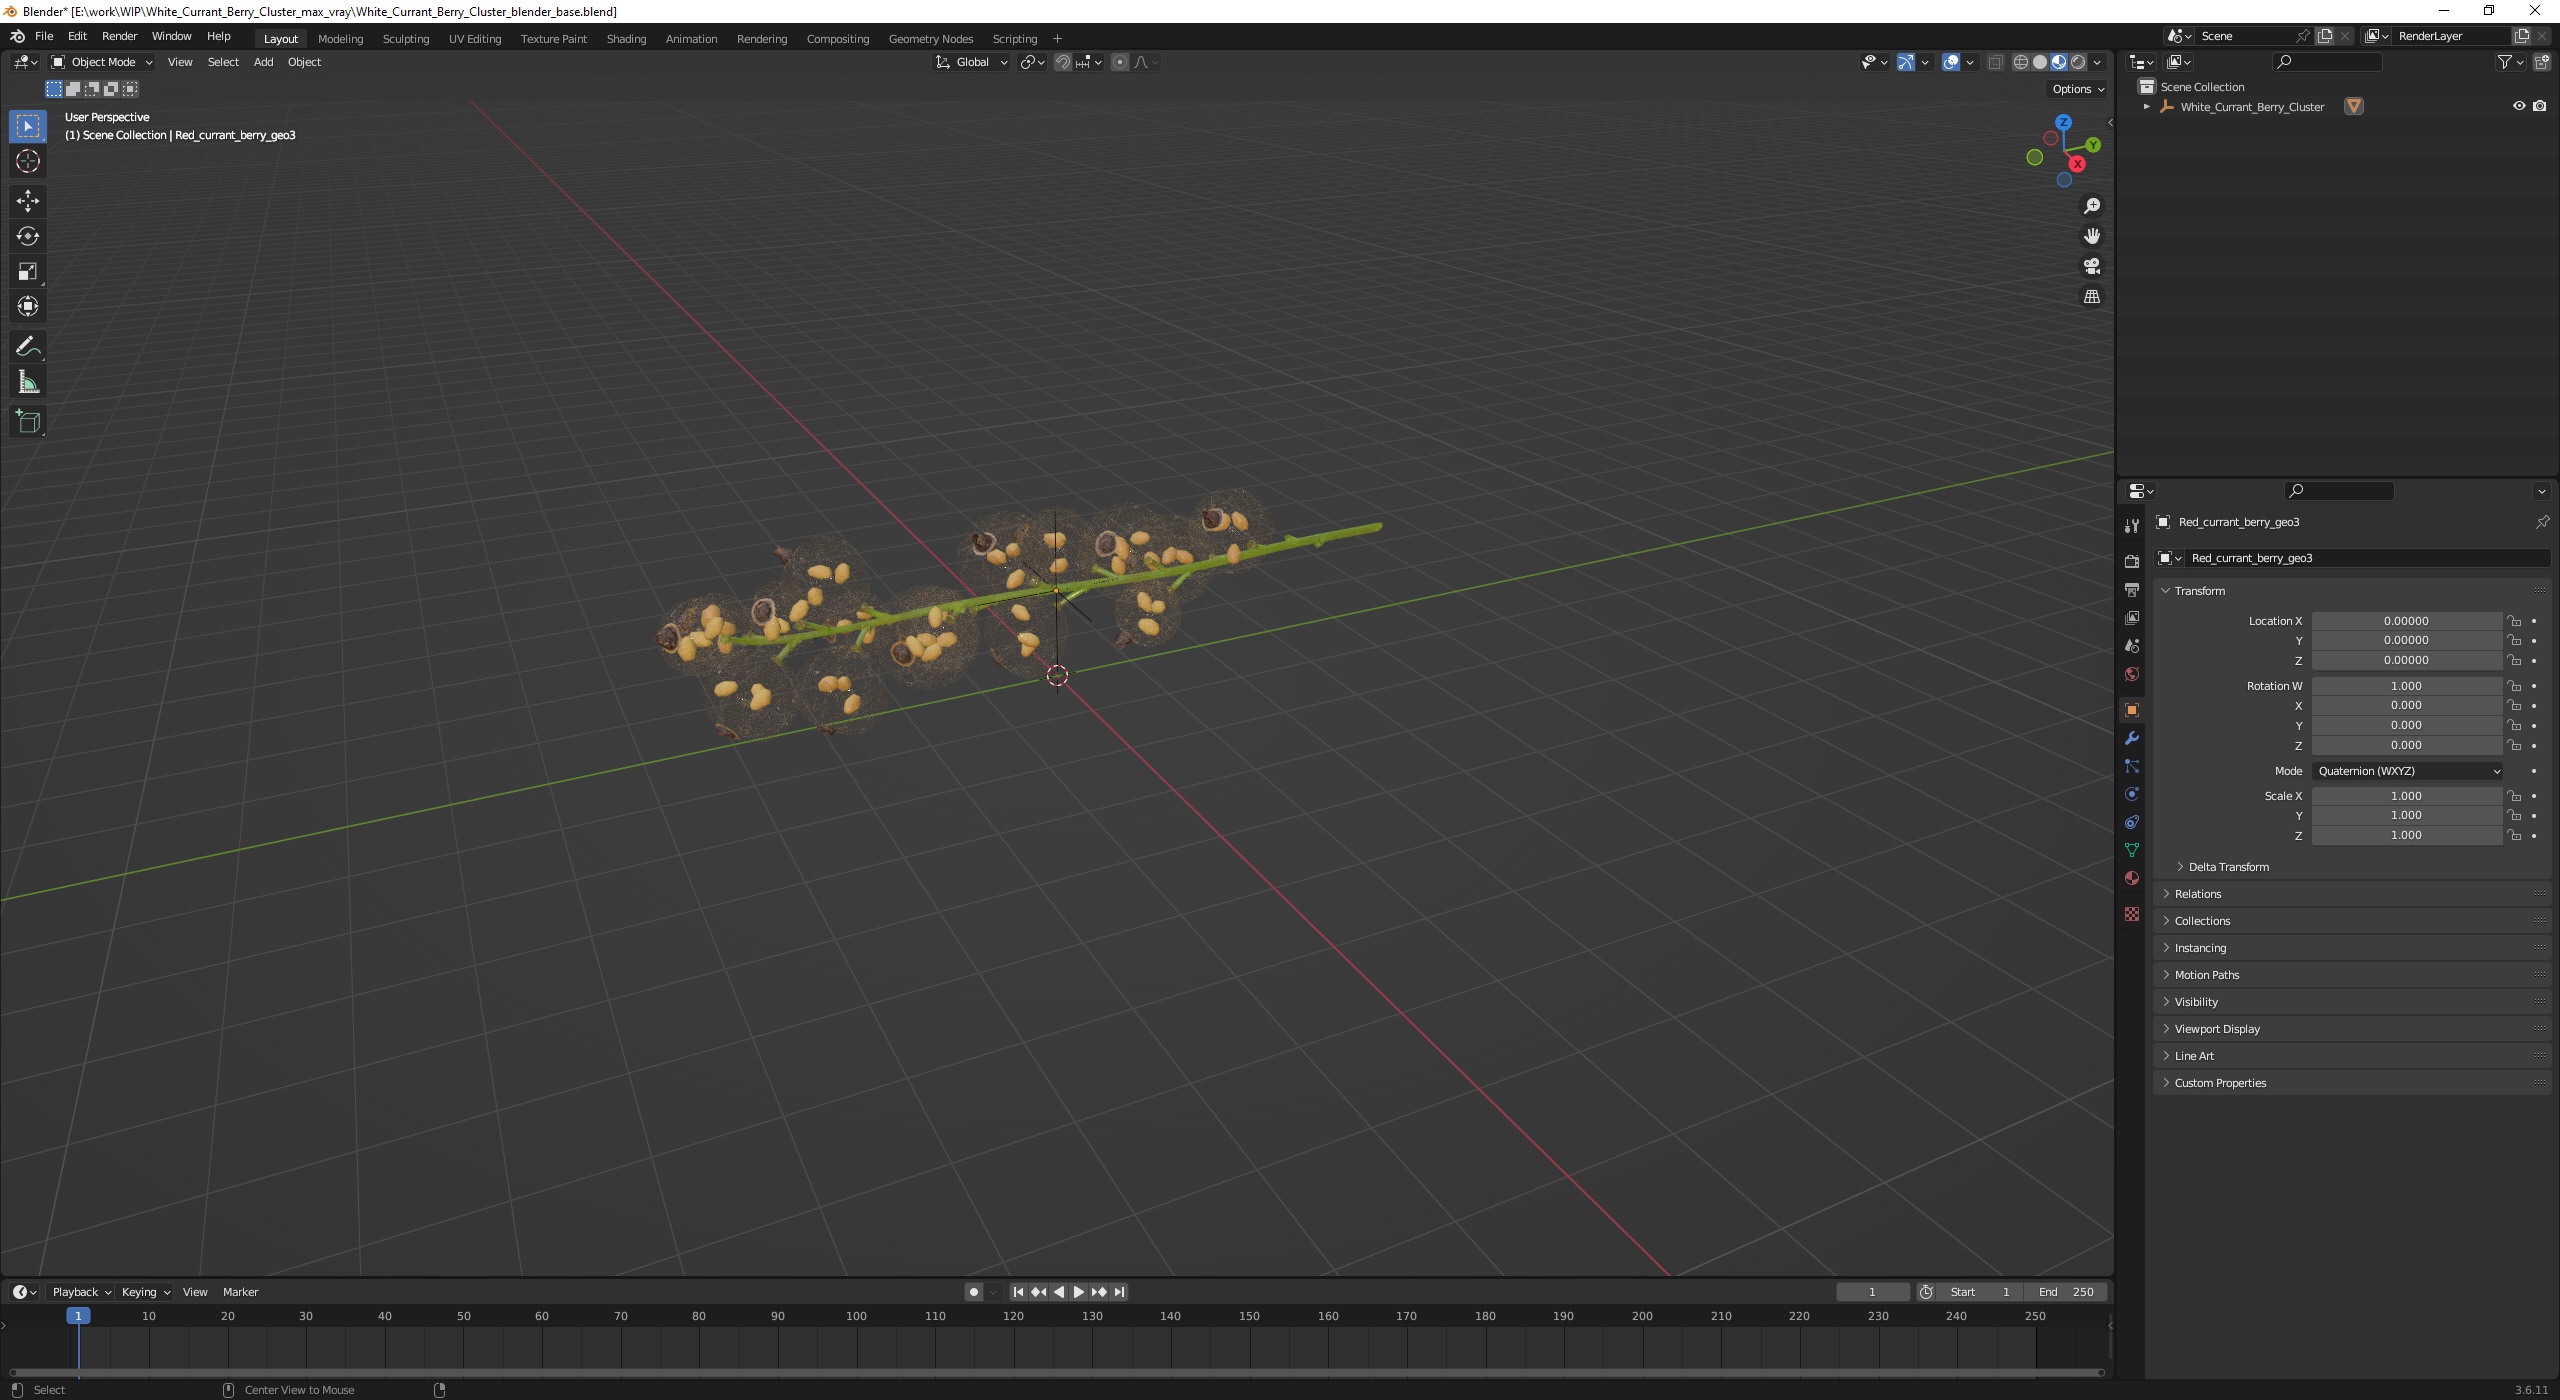Expand the Relations panel
Image resolution: width=2560 pixels, height=1400 pixels.
[2197, 894]
